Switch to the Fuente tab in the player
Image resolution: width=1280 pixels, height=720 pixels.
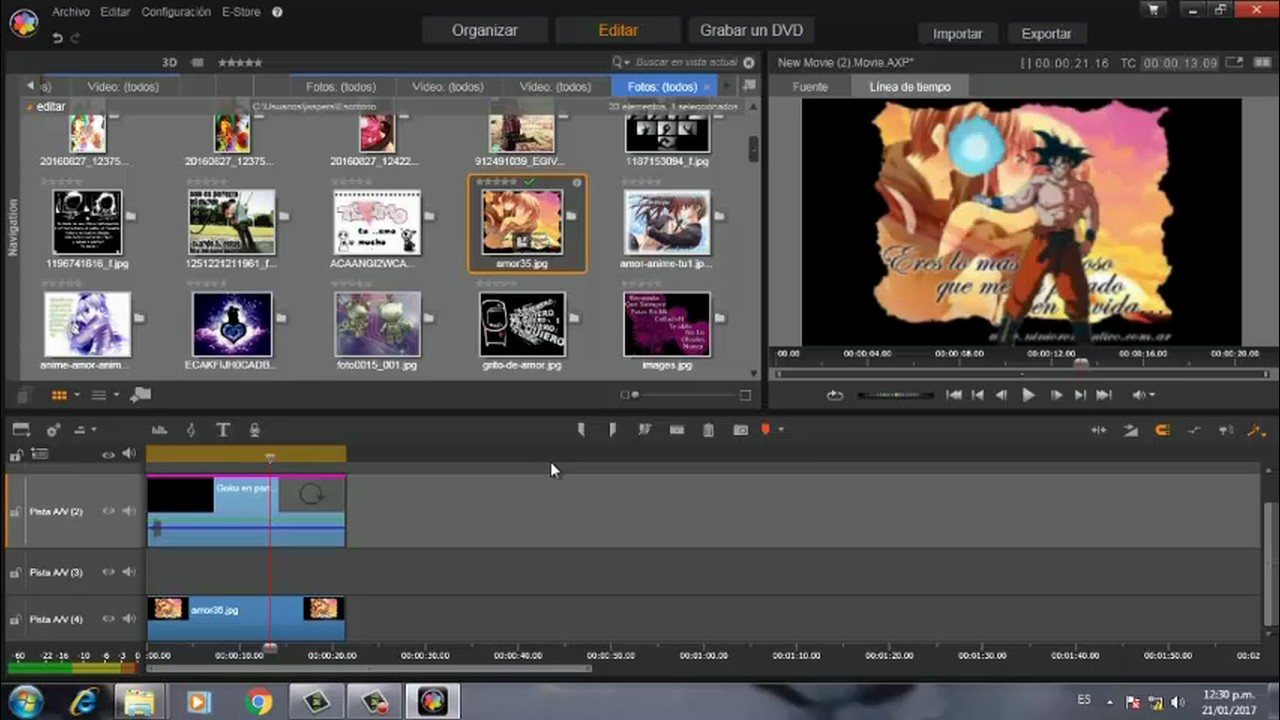click(810, 87)
